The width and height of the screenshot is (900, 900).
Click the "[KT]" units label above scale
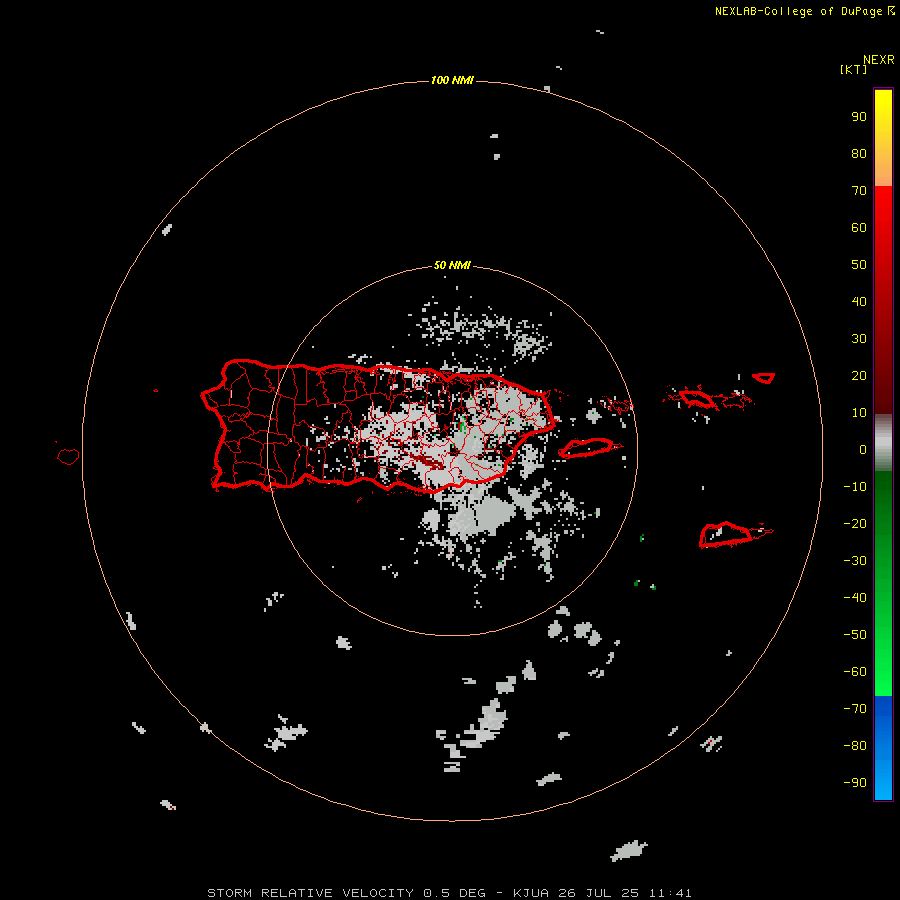point(854,69)
